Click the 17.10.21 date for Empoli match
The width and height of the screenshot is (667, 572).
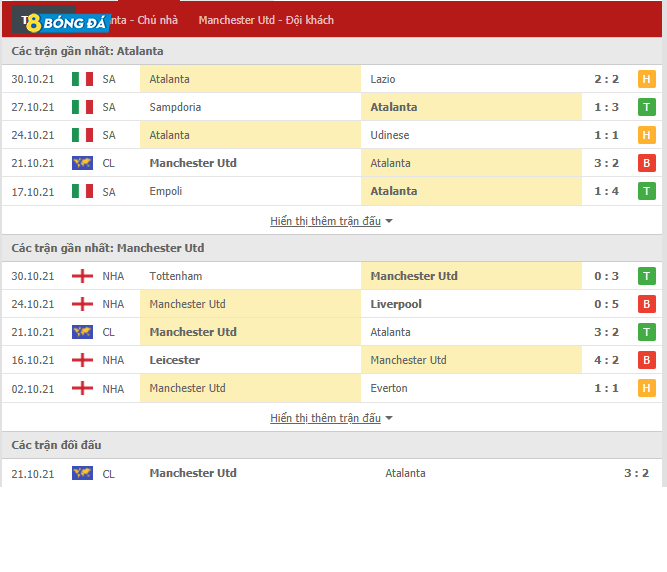pyautogui.click(x=33, y=192)
